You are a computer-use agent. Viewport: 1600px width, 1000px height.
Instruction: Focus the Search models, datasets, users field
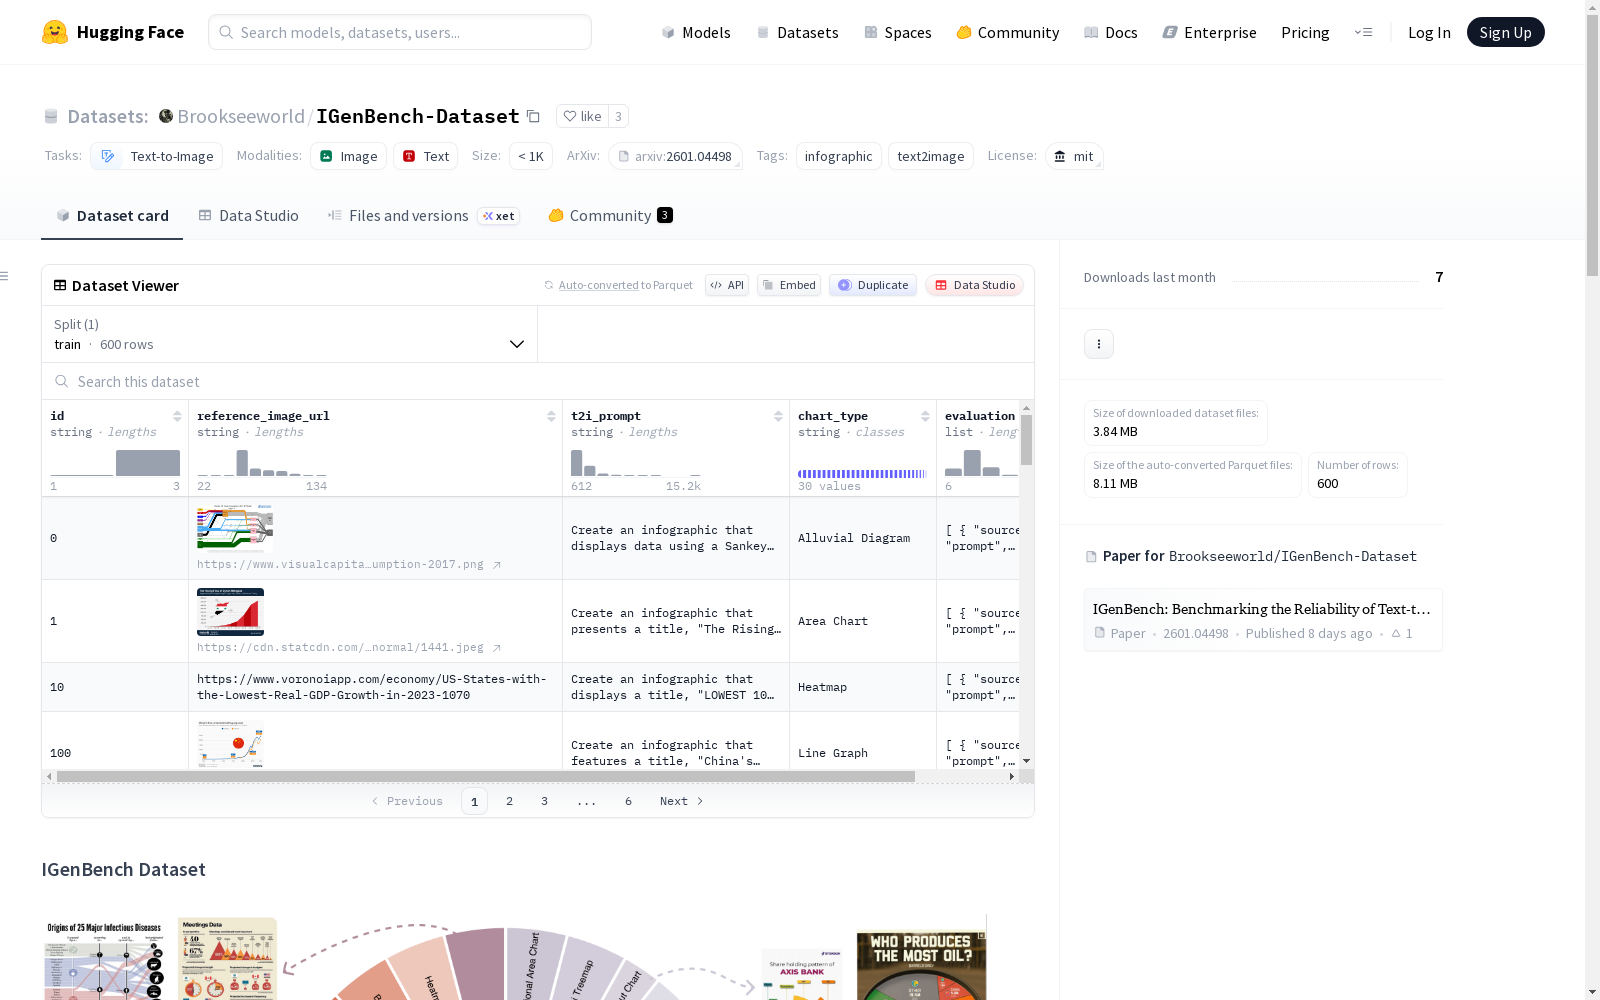coord(400,32)
